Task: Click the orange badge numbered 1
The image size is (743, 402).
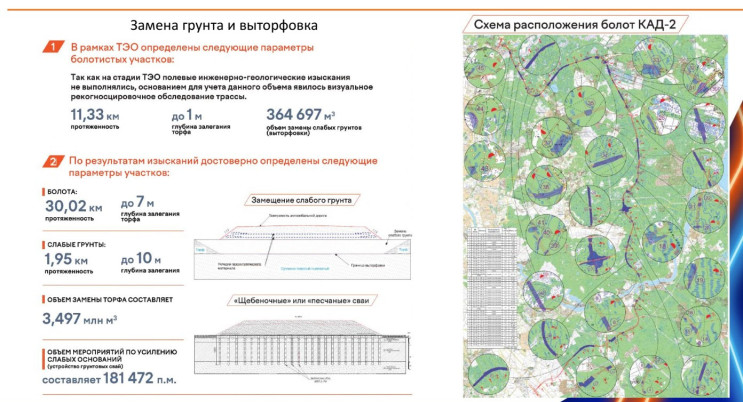Action: pyautogui.click(x=54, y=46)
